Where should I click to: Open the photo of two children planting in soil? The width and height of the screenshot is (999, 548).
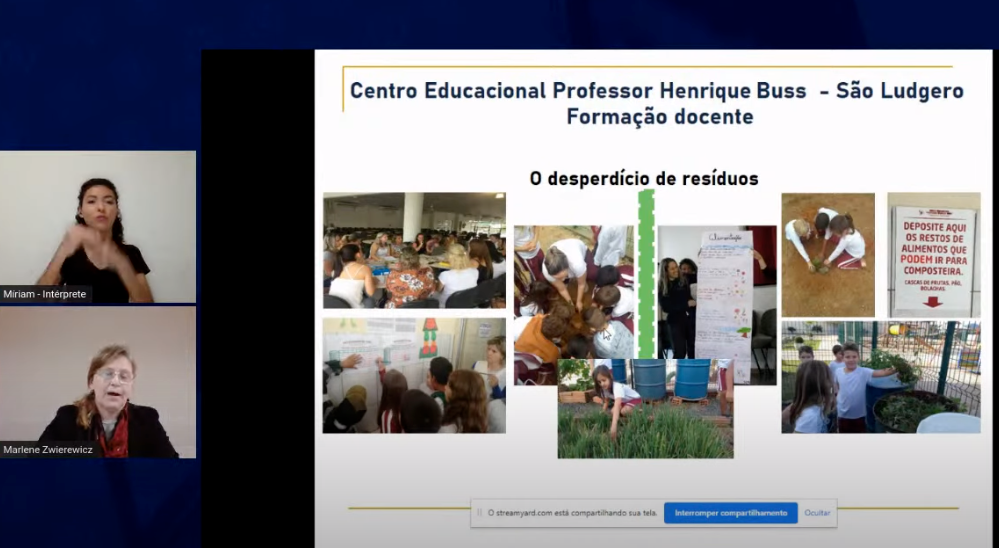(828, 255)
